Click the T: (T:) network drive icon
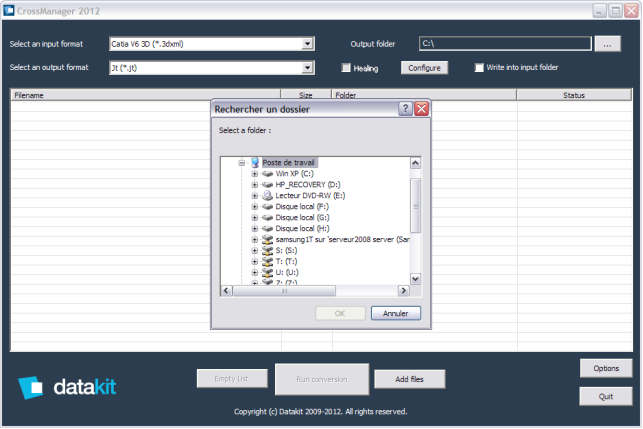 click(267, 262)
